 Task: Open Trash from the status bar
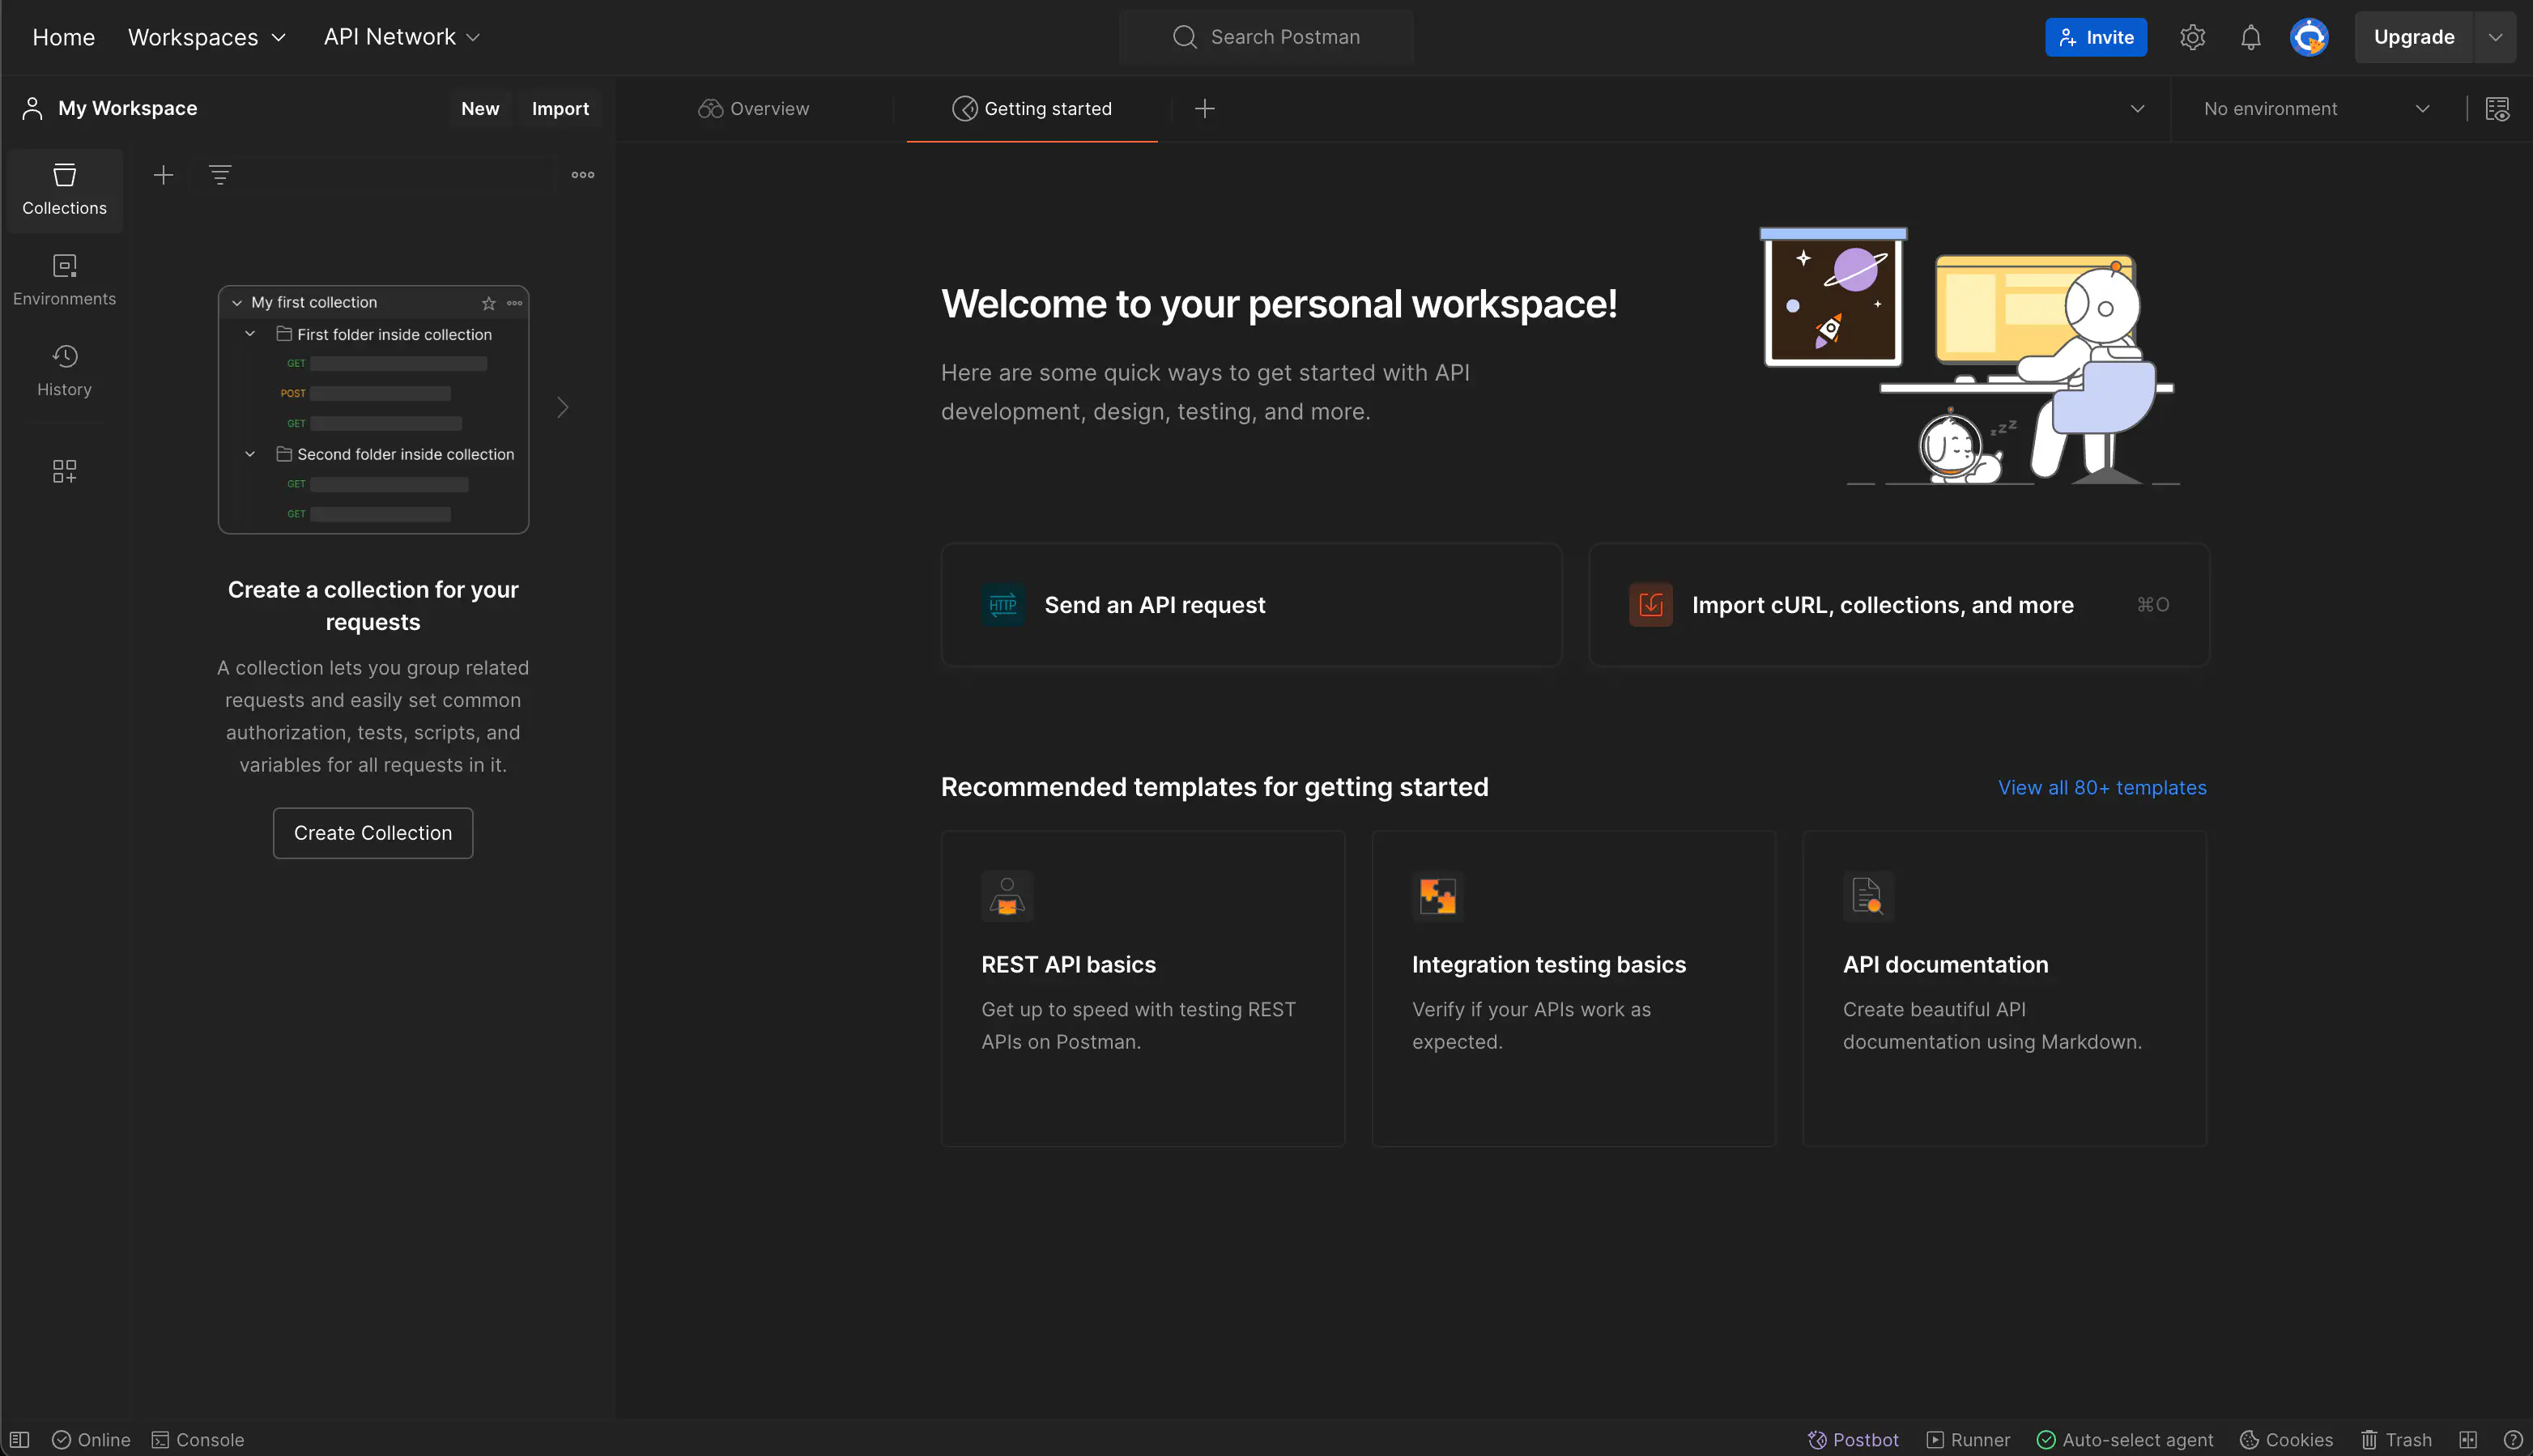point(2396,1440)
